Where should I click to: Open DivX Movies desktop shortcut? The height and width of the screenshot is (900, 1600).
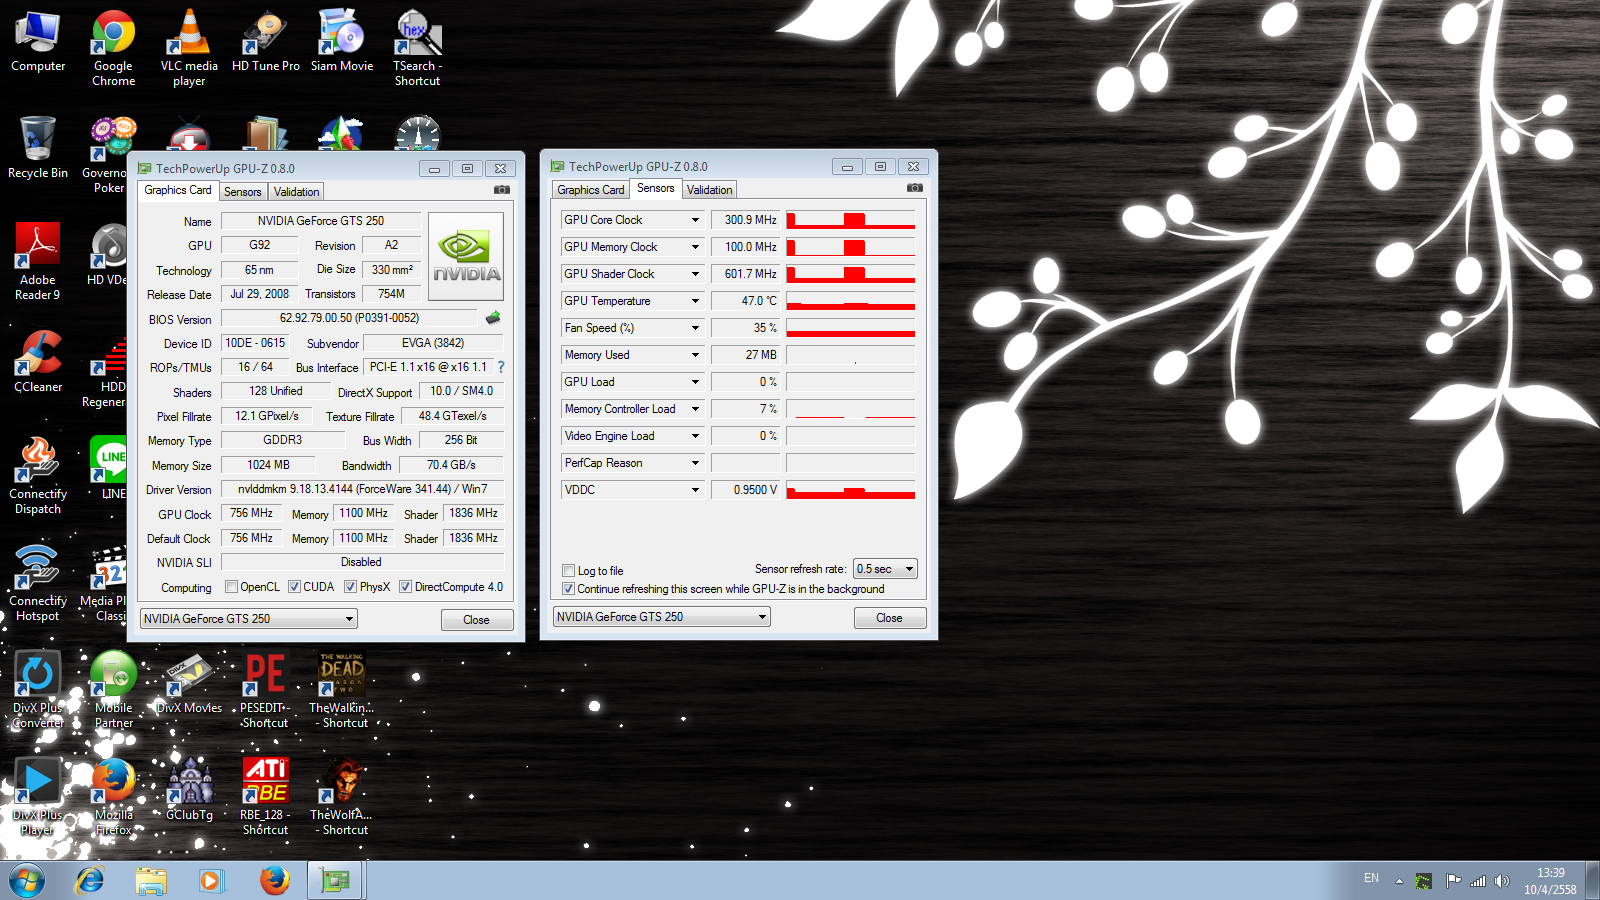[x=189, y=684]
